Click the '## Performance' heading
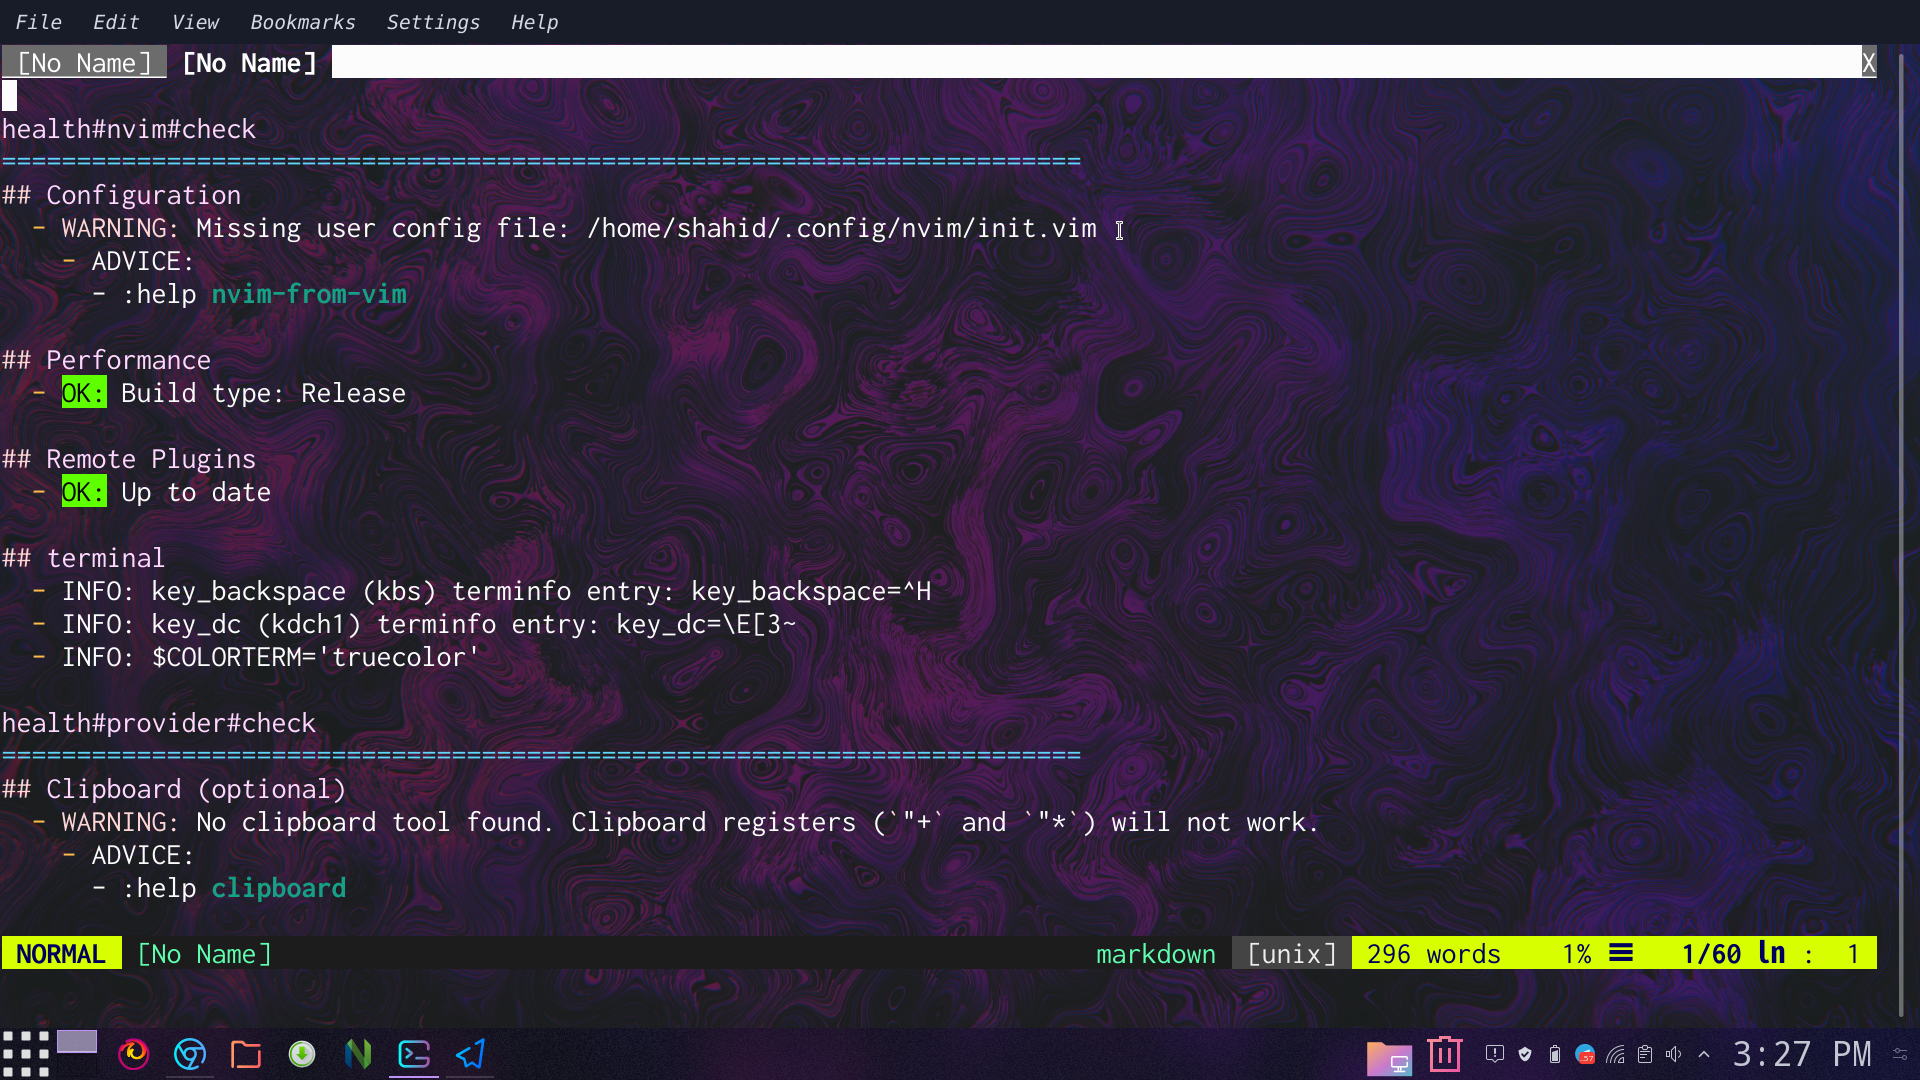The image size is (1920, 1080). [x=107, y=360]
